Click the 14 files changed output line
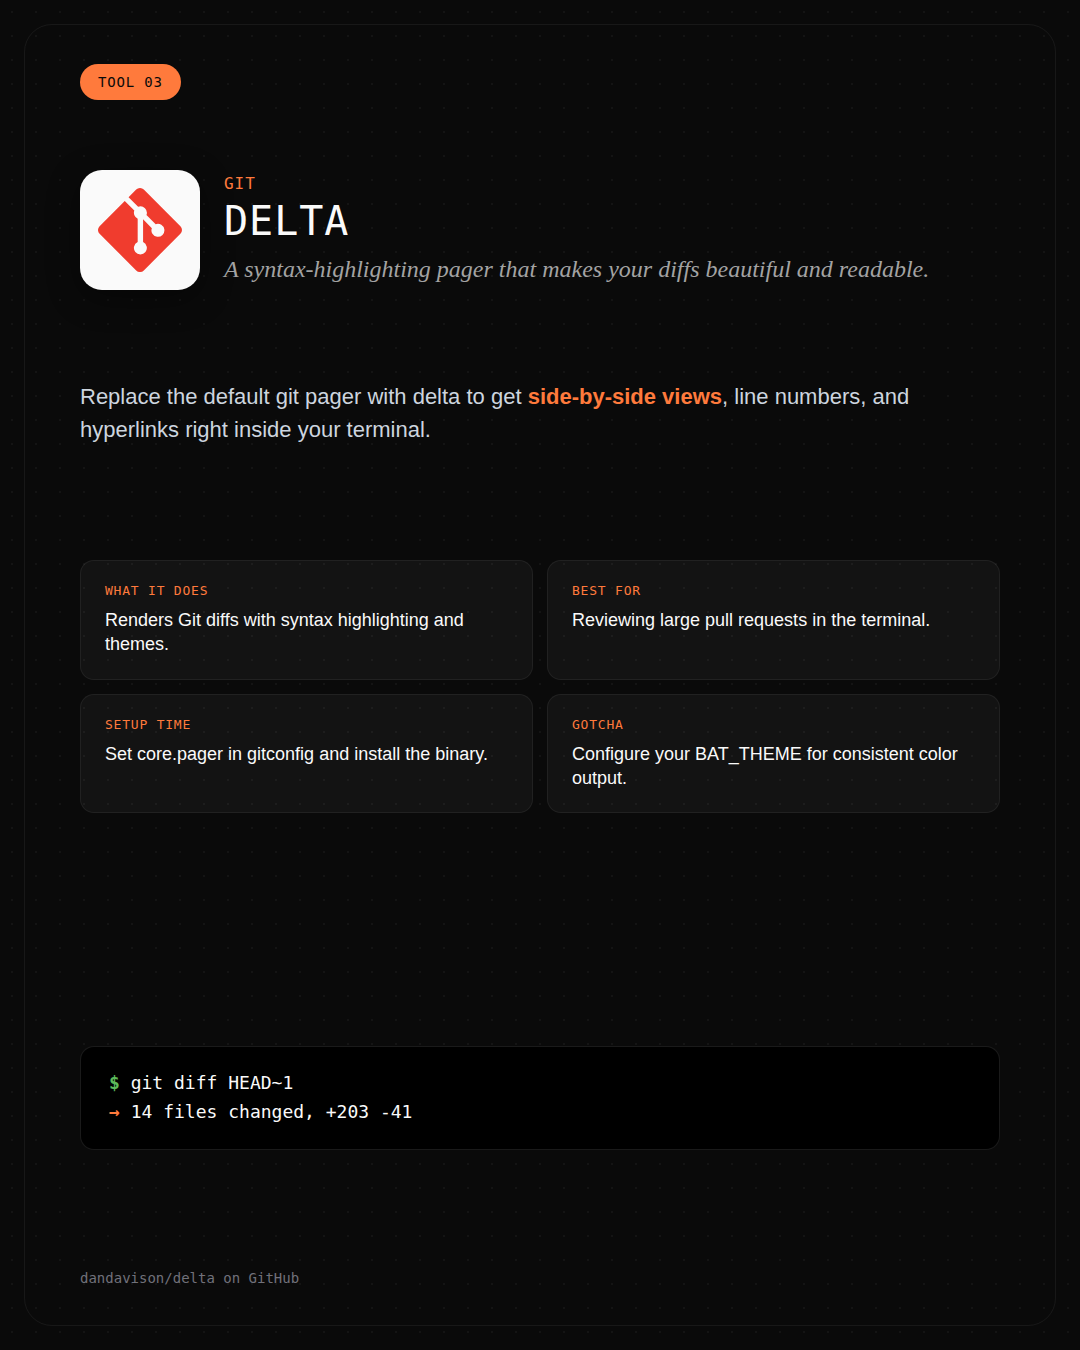The width and height of the screenshot is (1080, 1350). 271,1112
